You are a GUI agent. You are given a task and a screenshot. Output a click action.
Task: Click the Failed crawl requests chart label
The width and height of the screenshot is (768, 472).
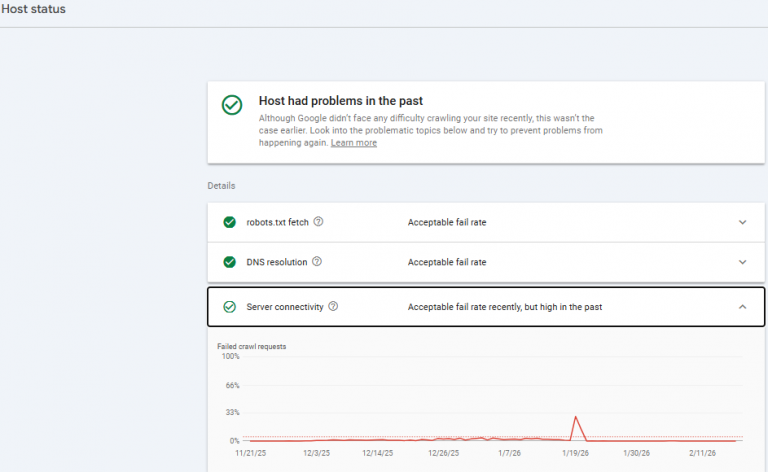tap(252, 346)
